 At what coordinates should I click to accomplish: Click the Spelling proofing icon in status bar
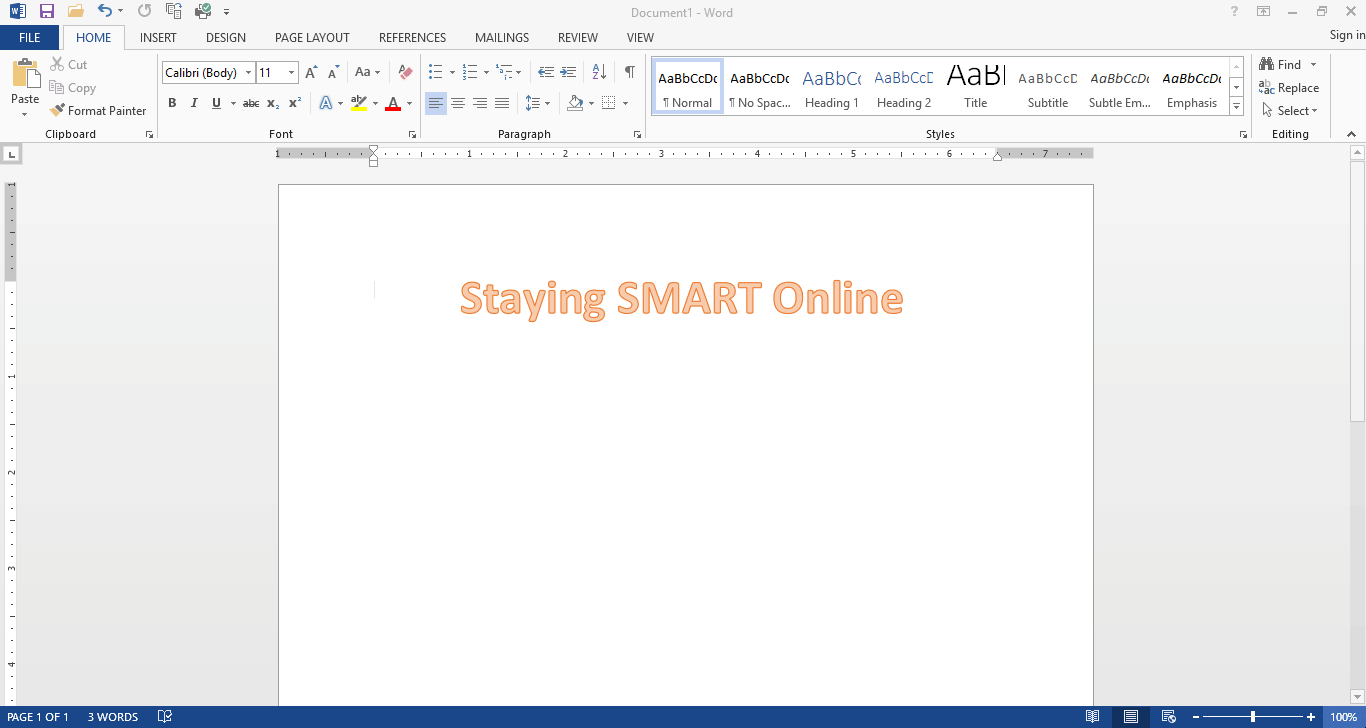click(166, 717)
